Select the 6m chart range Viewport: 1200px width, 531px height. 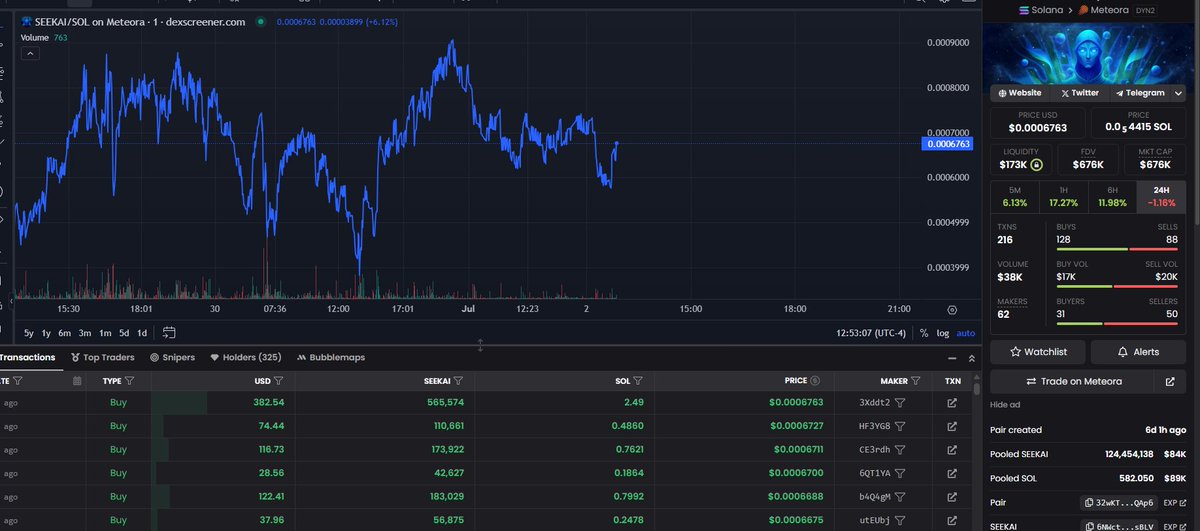[x=64, y=333]
